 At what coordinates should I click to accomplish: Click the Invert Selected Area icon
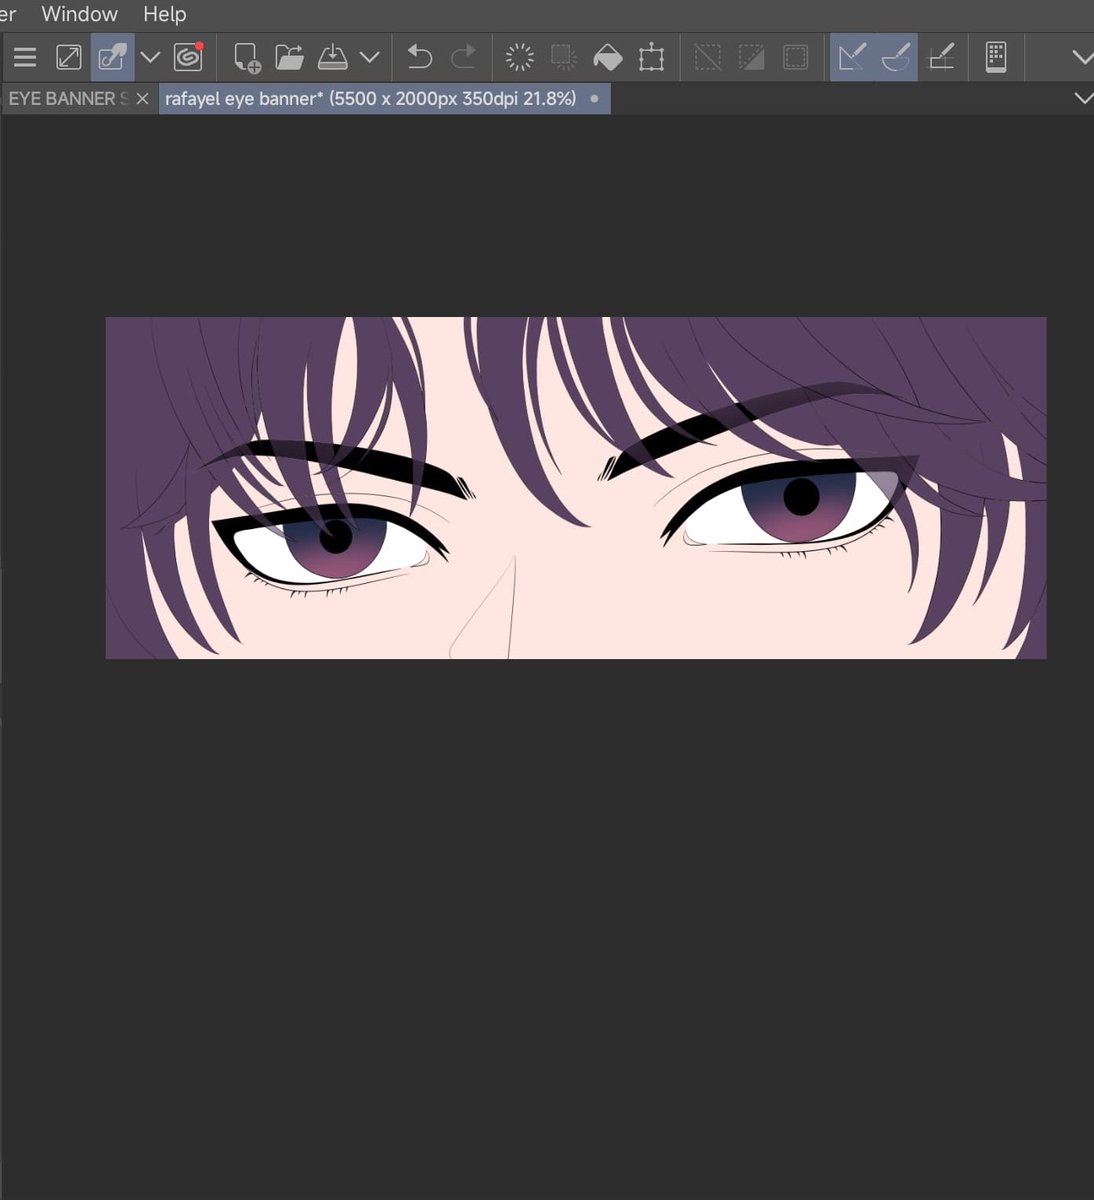752,57
